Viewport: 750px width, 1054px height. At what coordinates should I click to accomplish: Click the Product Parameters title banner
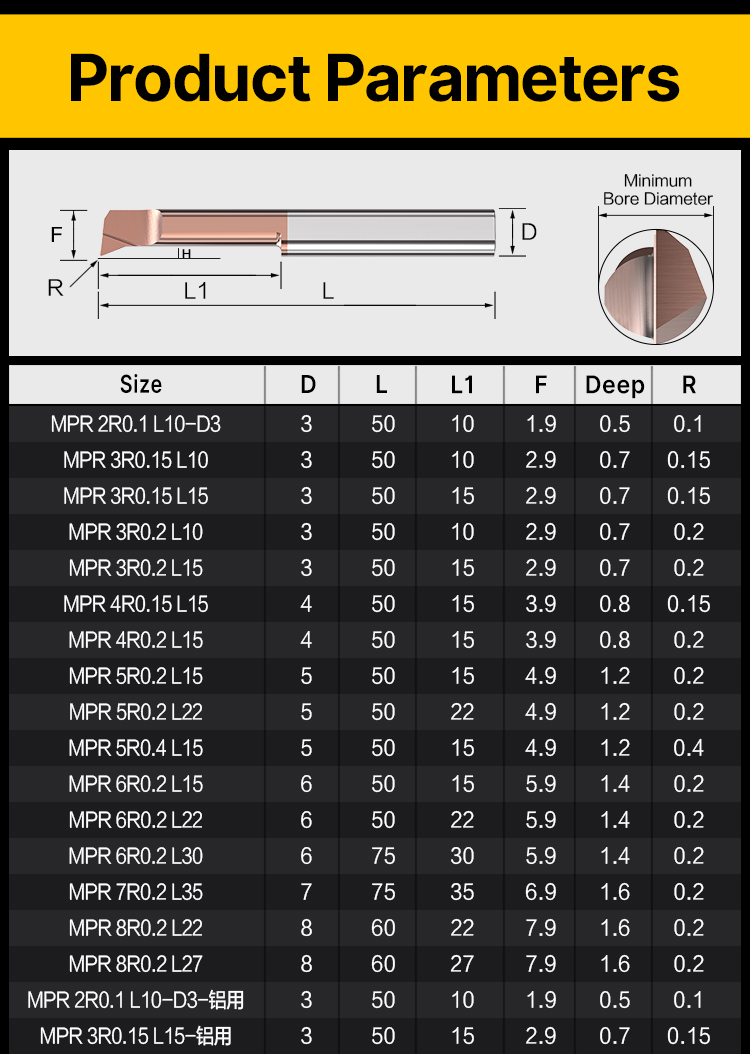coord(374,77)
